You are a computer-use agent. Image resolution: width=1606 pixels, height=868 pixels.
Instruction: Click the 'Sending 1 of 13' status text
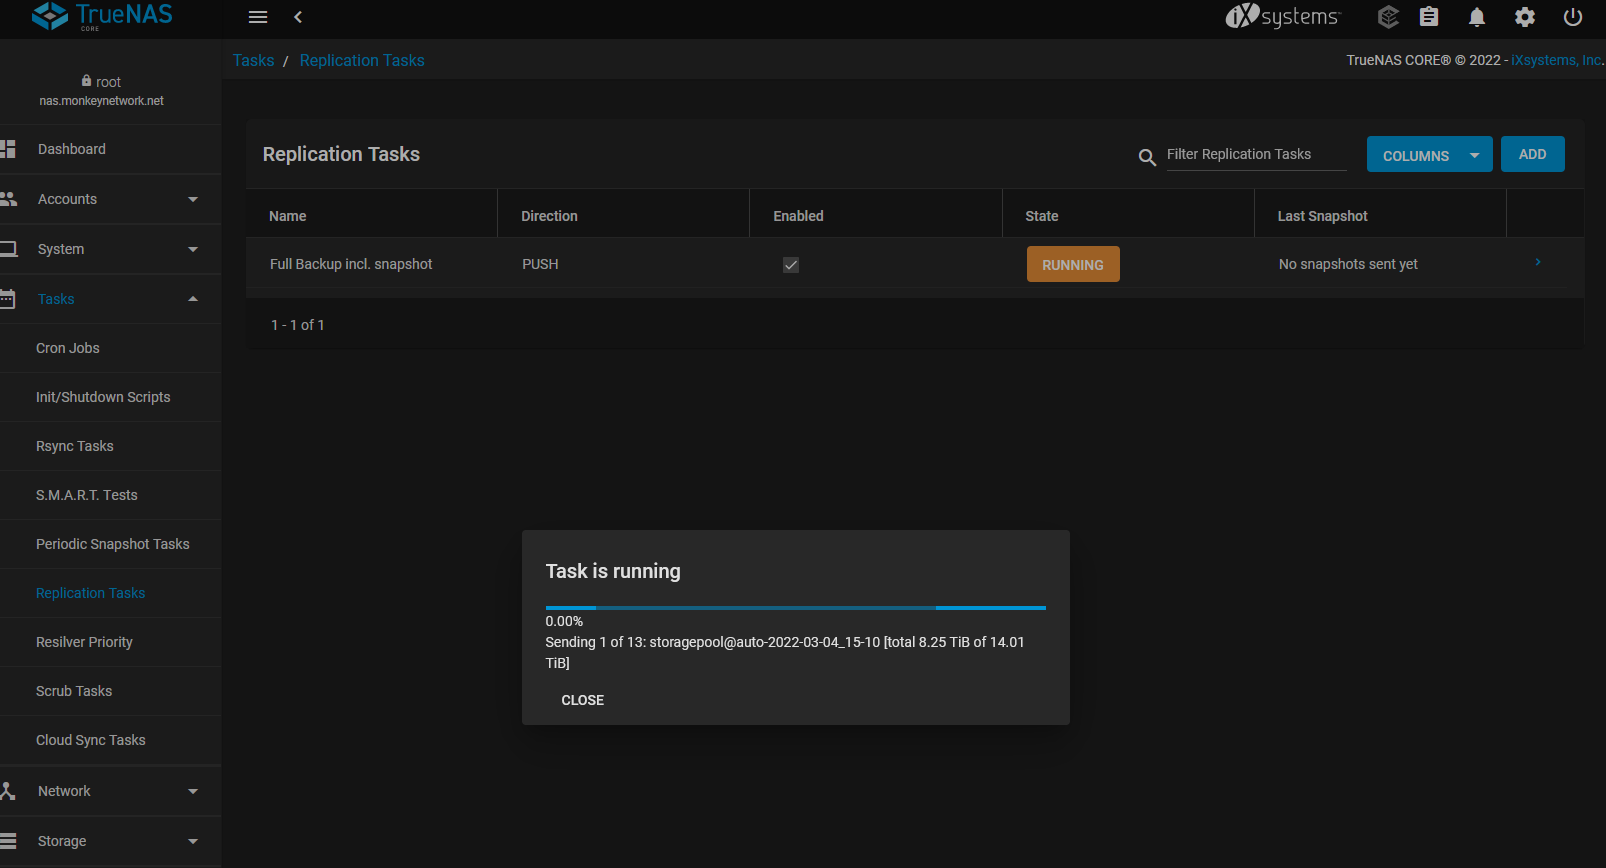click(x=785, y=652)
